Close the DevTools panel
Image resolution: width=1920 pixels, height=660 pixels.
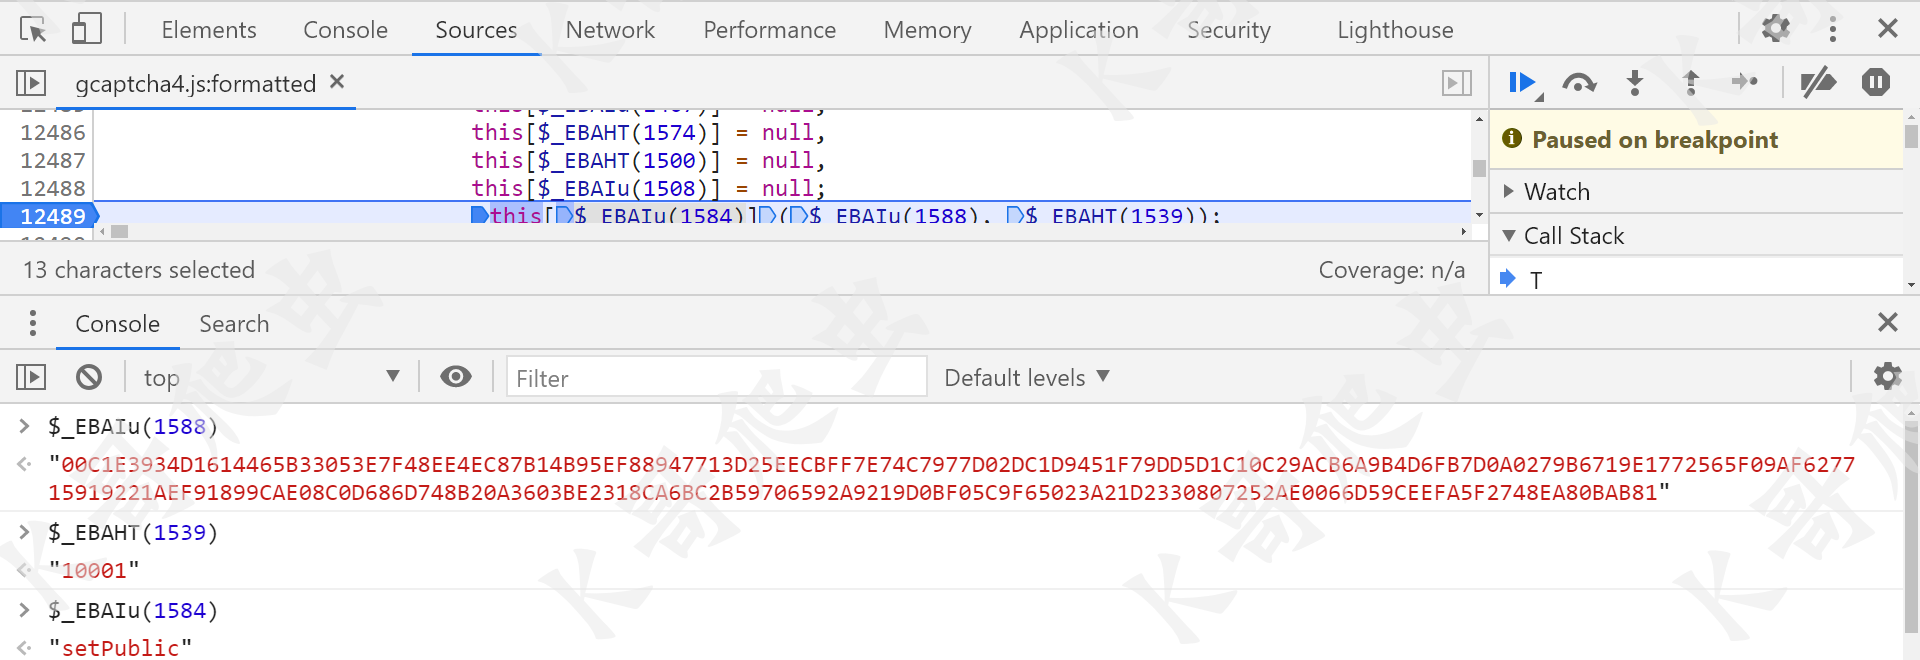tap(1887, 28)
